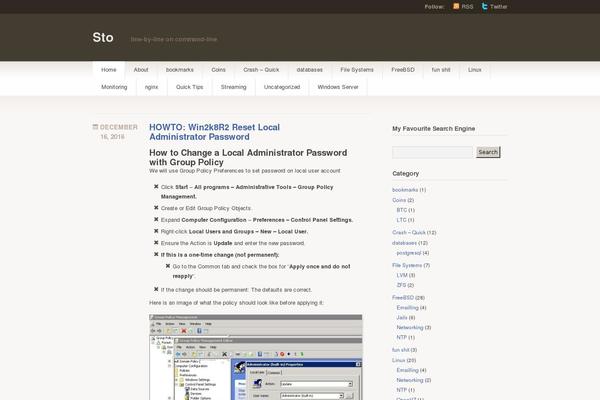Open the ZFS sidebar subcategory

(x=401, y=285)
